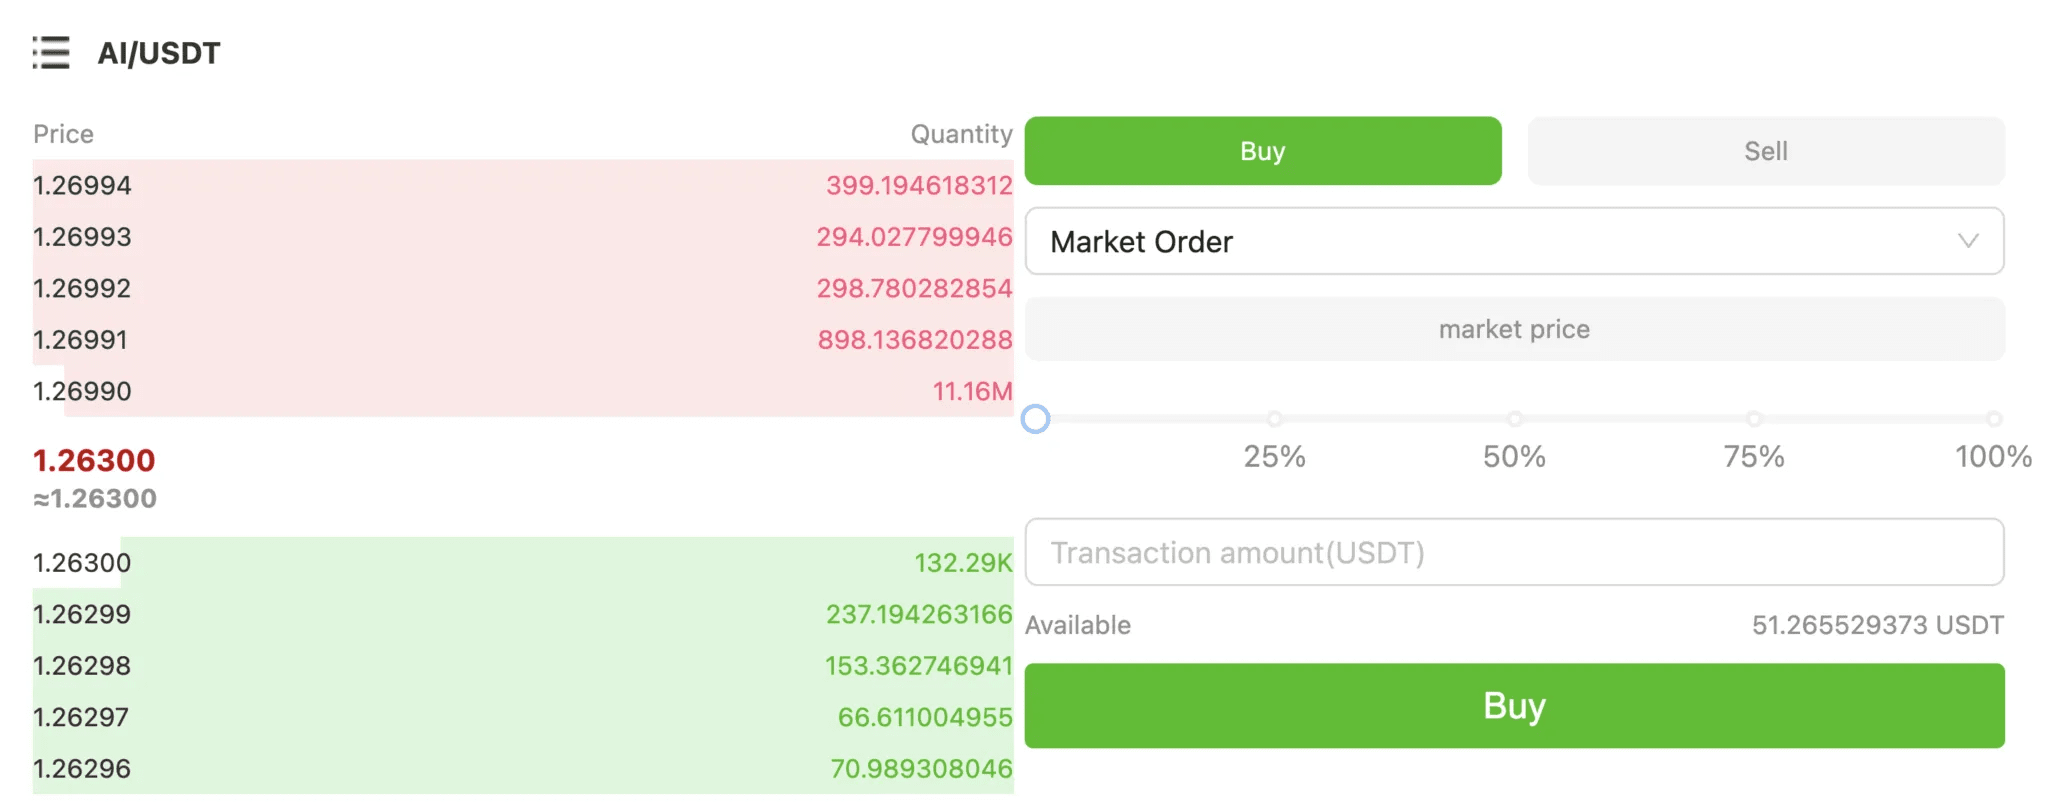
Task: Click the market price field
Action: (x=1513, y=329)
